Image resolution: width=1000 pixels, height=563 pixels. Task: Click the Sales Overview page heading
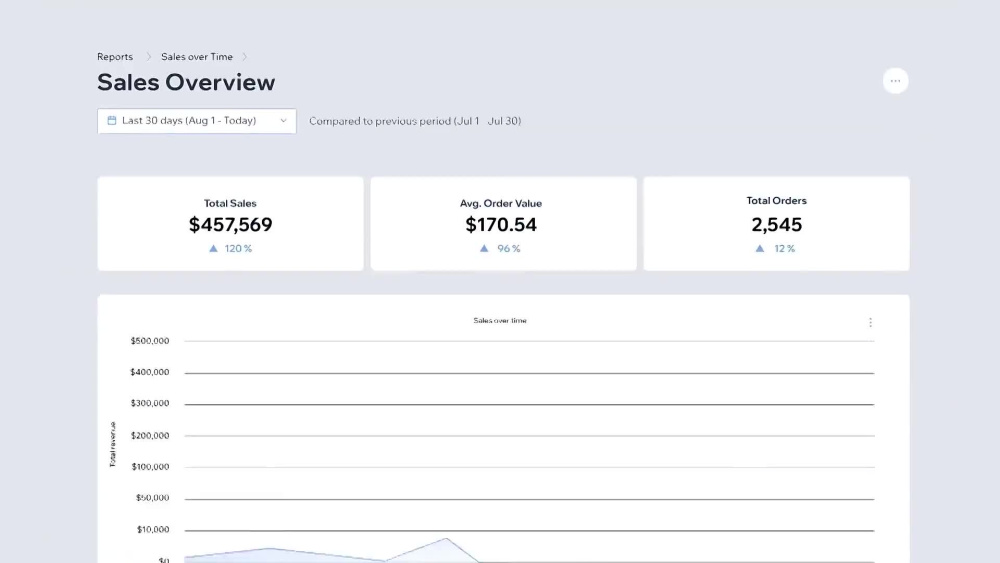(x=186, y=82)
